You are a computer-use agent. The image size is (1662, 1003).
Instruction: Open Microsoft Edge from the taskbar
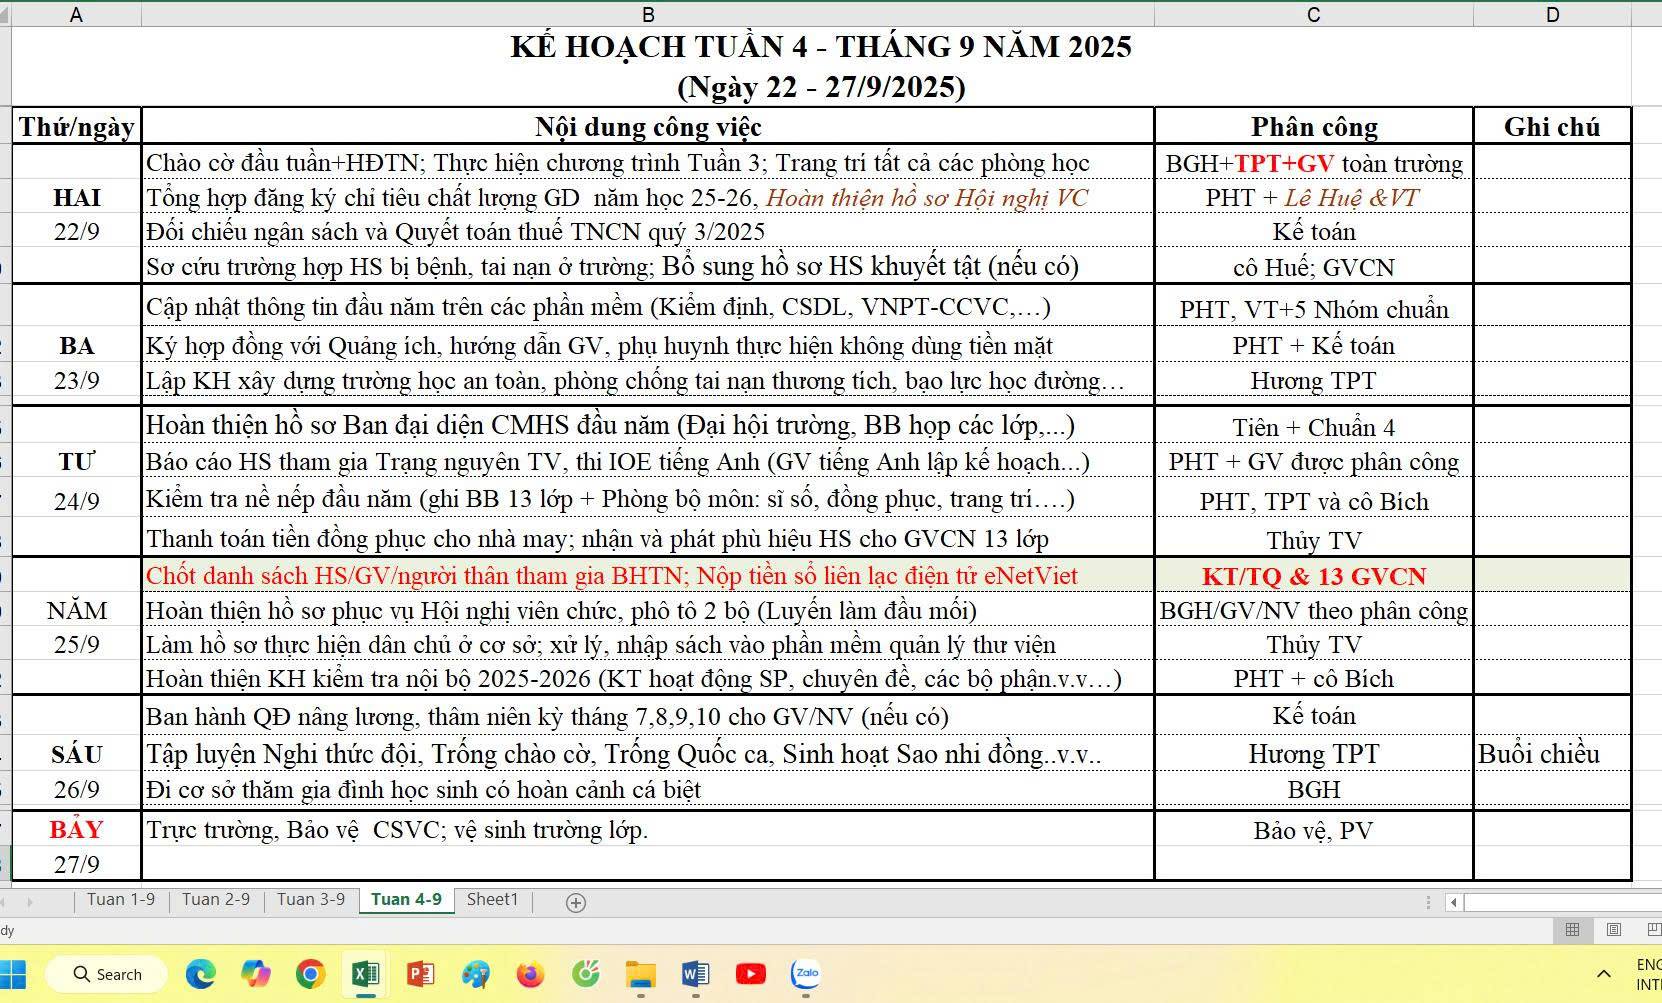(201, 974)
